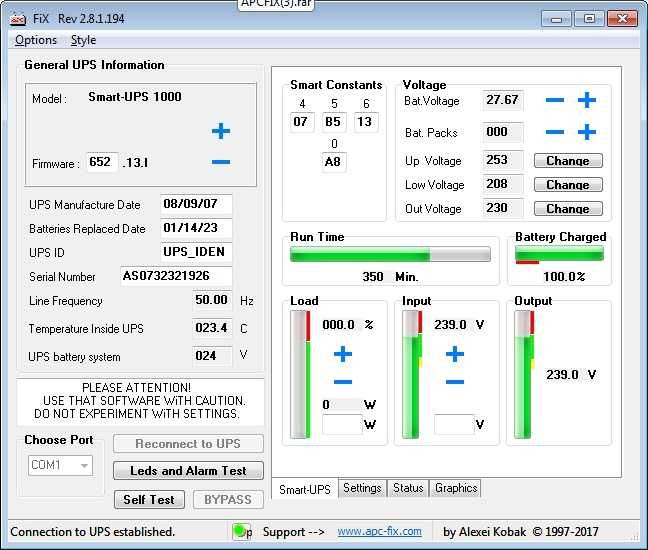Run the Leds and Alarm Test

tap(188, 471)
